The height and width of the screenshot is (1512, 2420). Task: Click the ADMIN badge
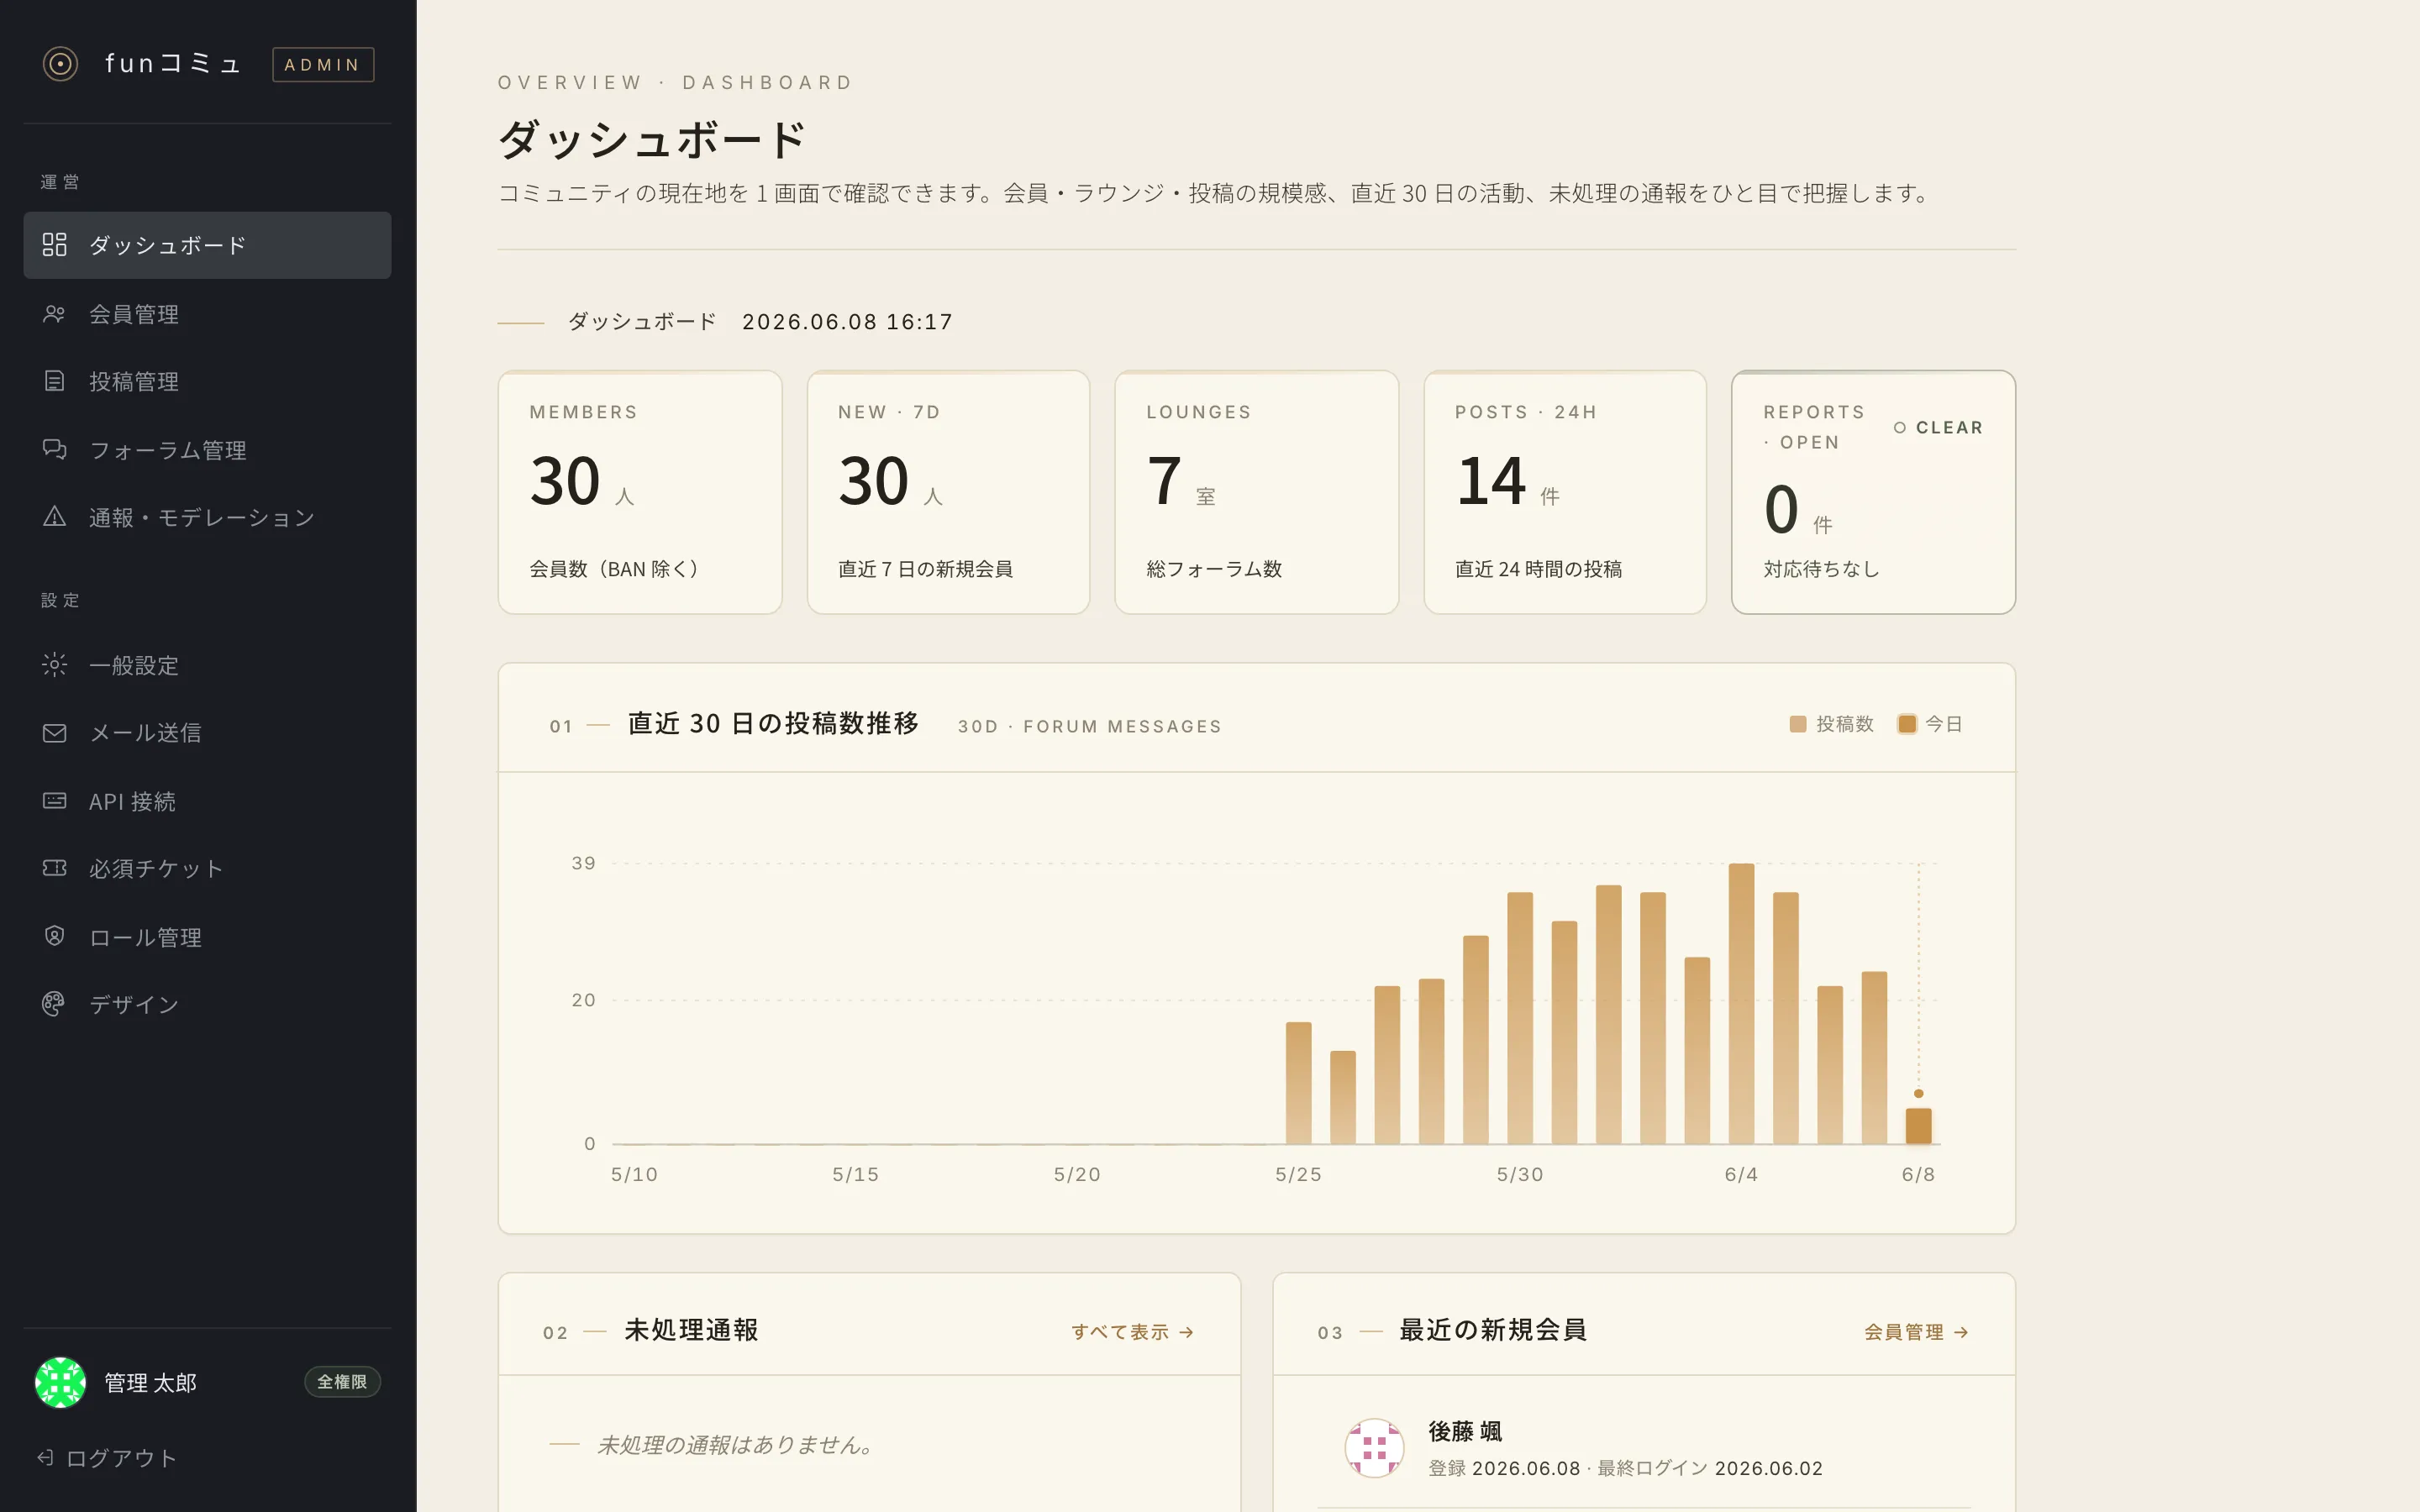click(x=323, y=65)
